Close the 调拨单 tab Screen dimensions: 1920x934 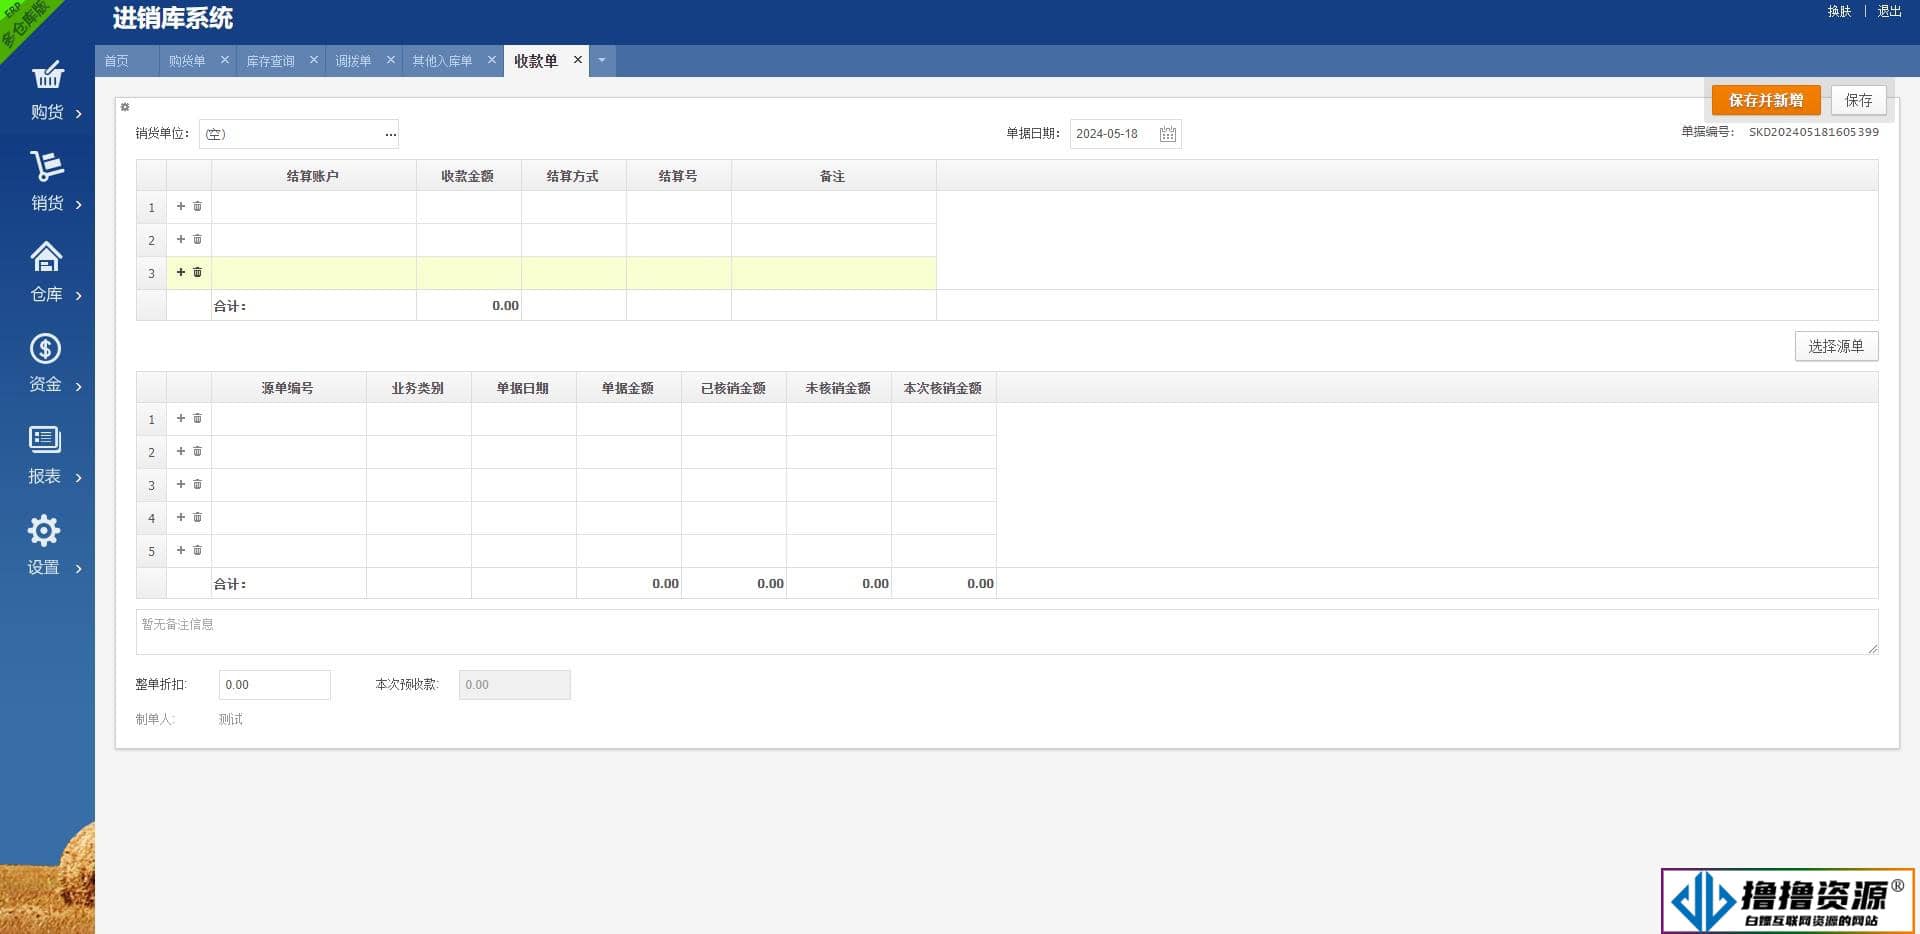click(x=391, y=60)
